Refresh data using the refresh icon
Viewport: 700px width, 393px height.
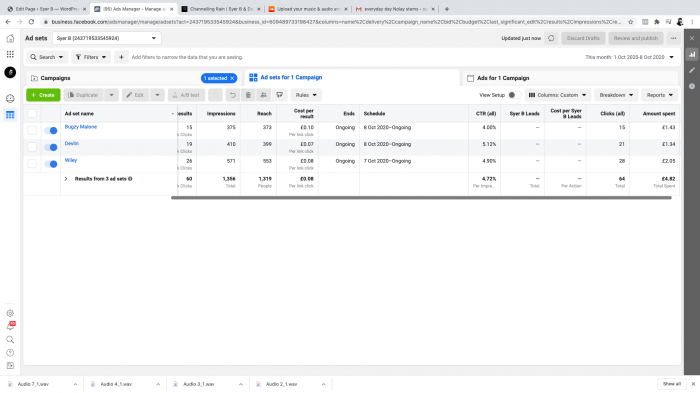[x=551, y=38]
